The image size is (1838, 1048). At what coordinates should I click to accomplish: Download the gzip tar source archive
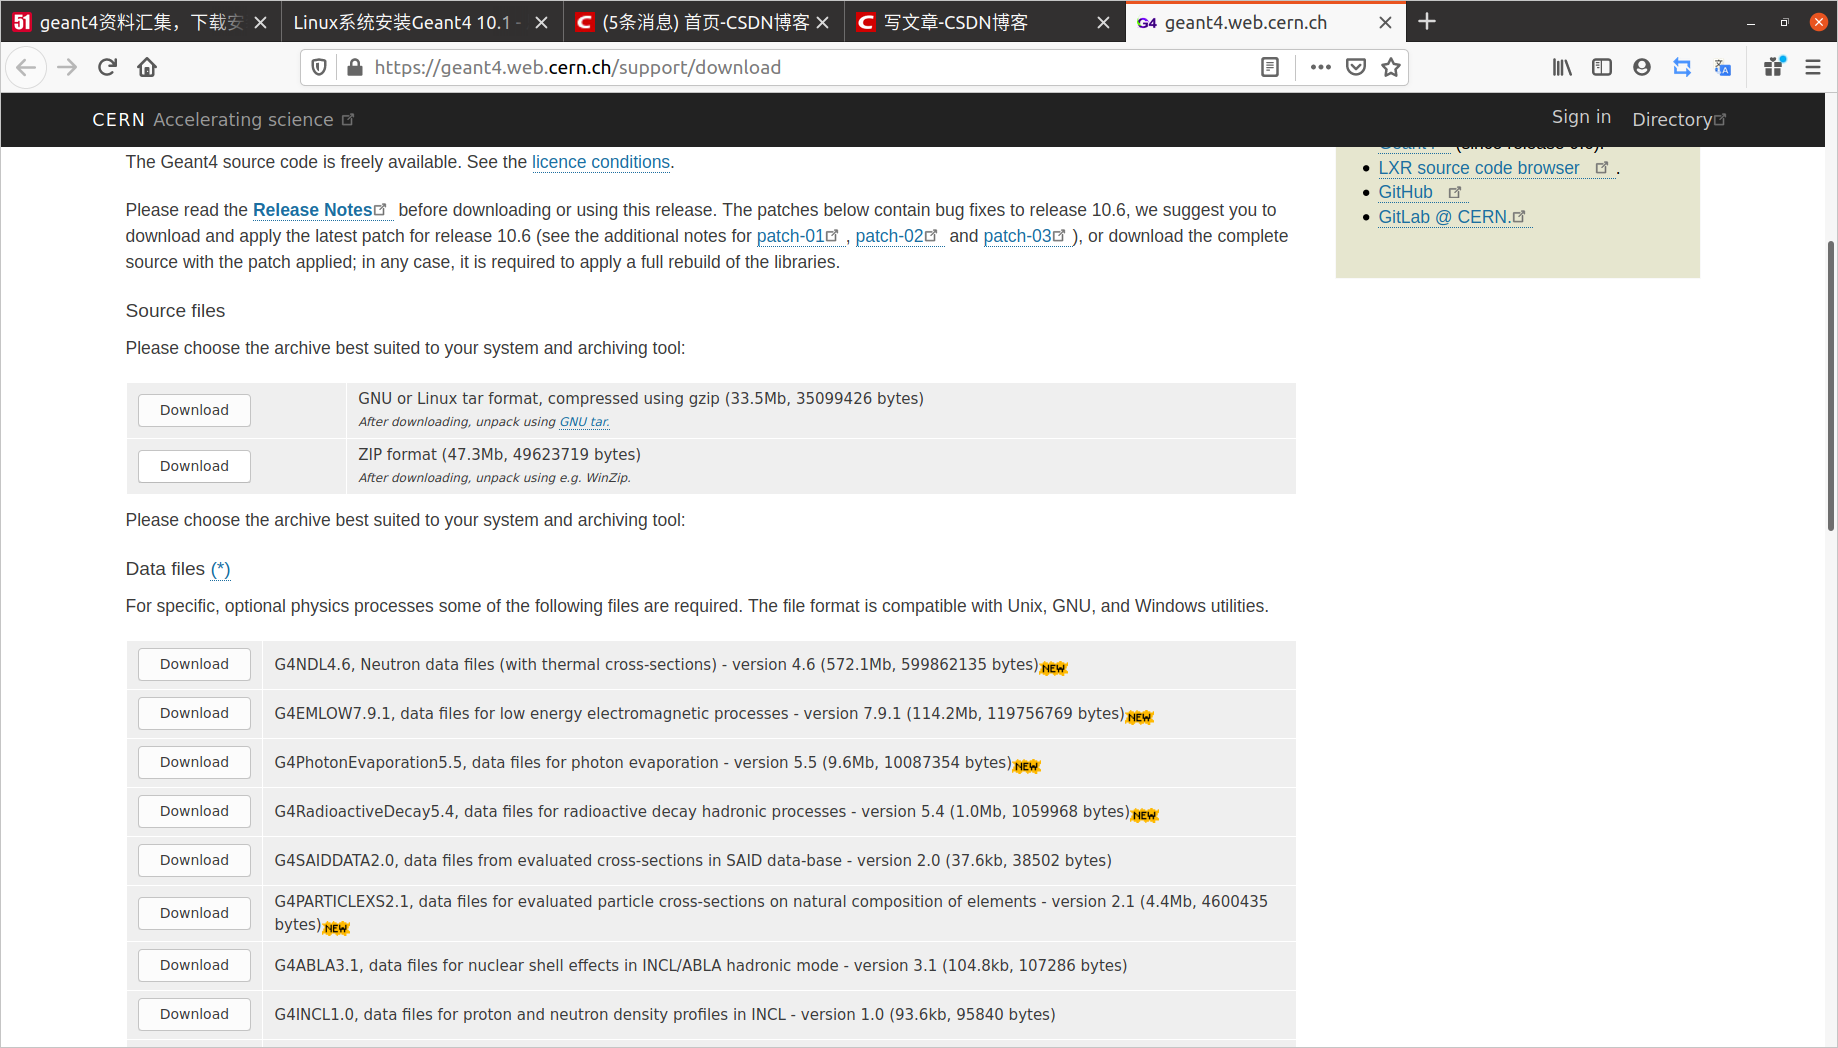click(194, 410)
